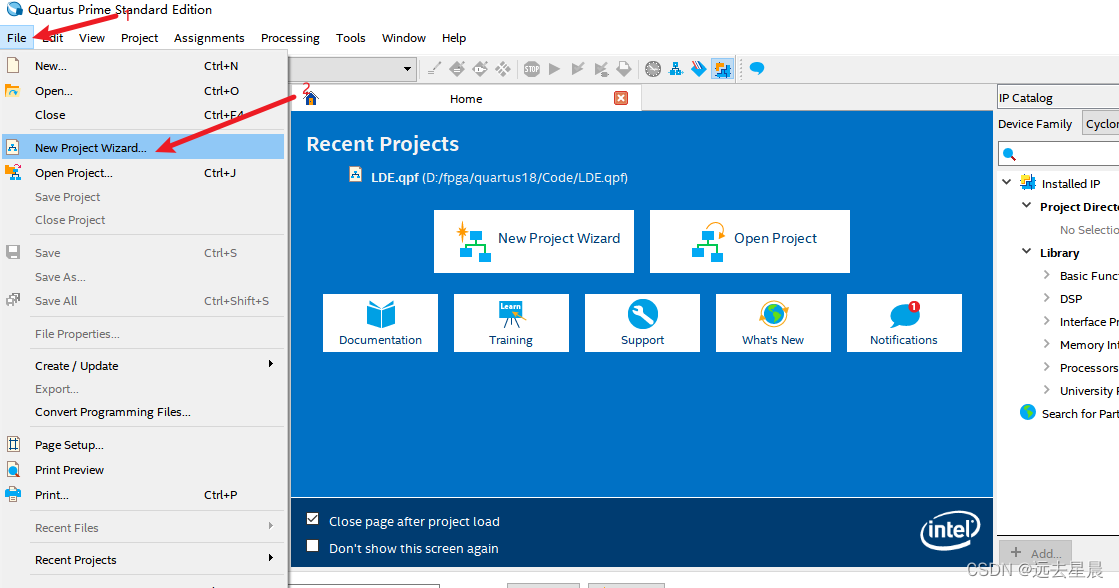This screenshot has width=1119, height=588.
Task: Collapse the Installed IP tree node
Action: pyautogui.click(x=1006, y=182)
